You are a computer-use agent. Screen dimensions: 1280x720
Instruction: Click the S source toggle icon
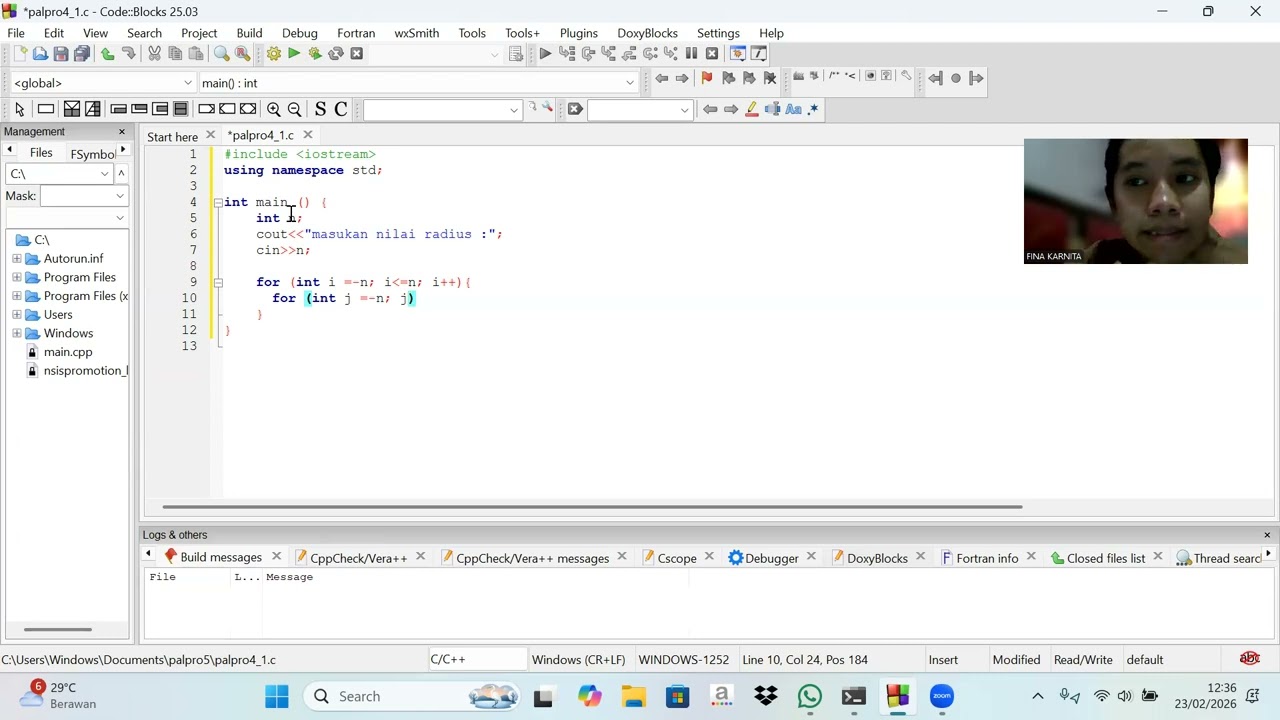pyautogui.click(x=320, y=109)
